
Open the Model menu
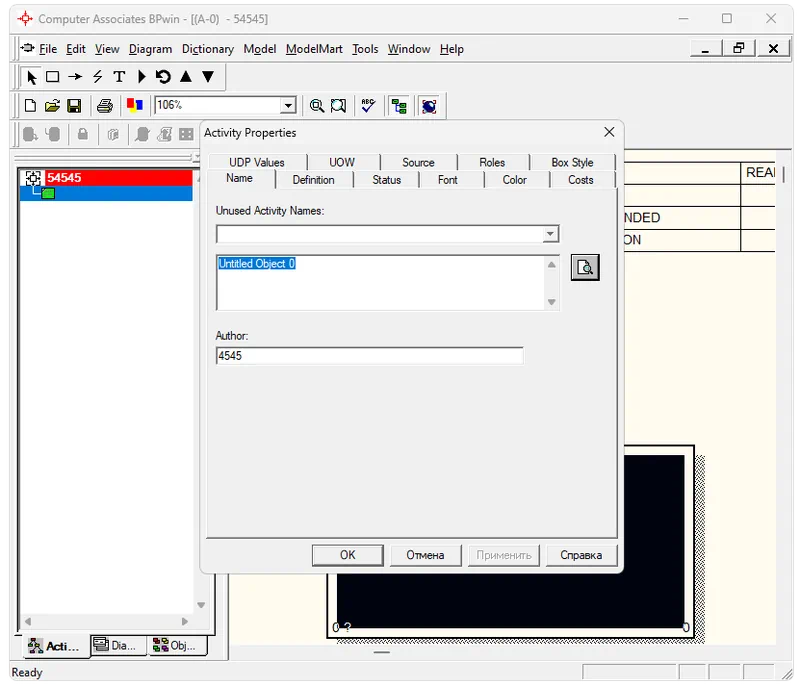260,49
